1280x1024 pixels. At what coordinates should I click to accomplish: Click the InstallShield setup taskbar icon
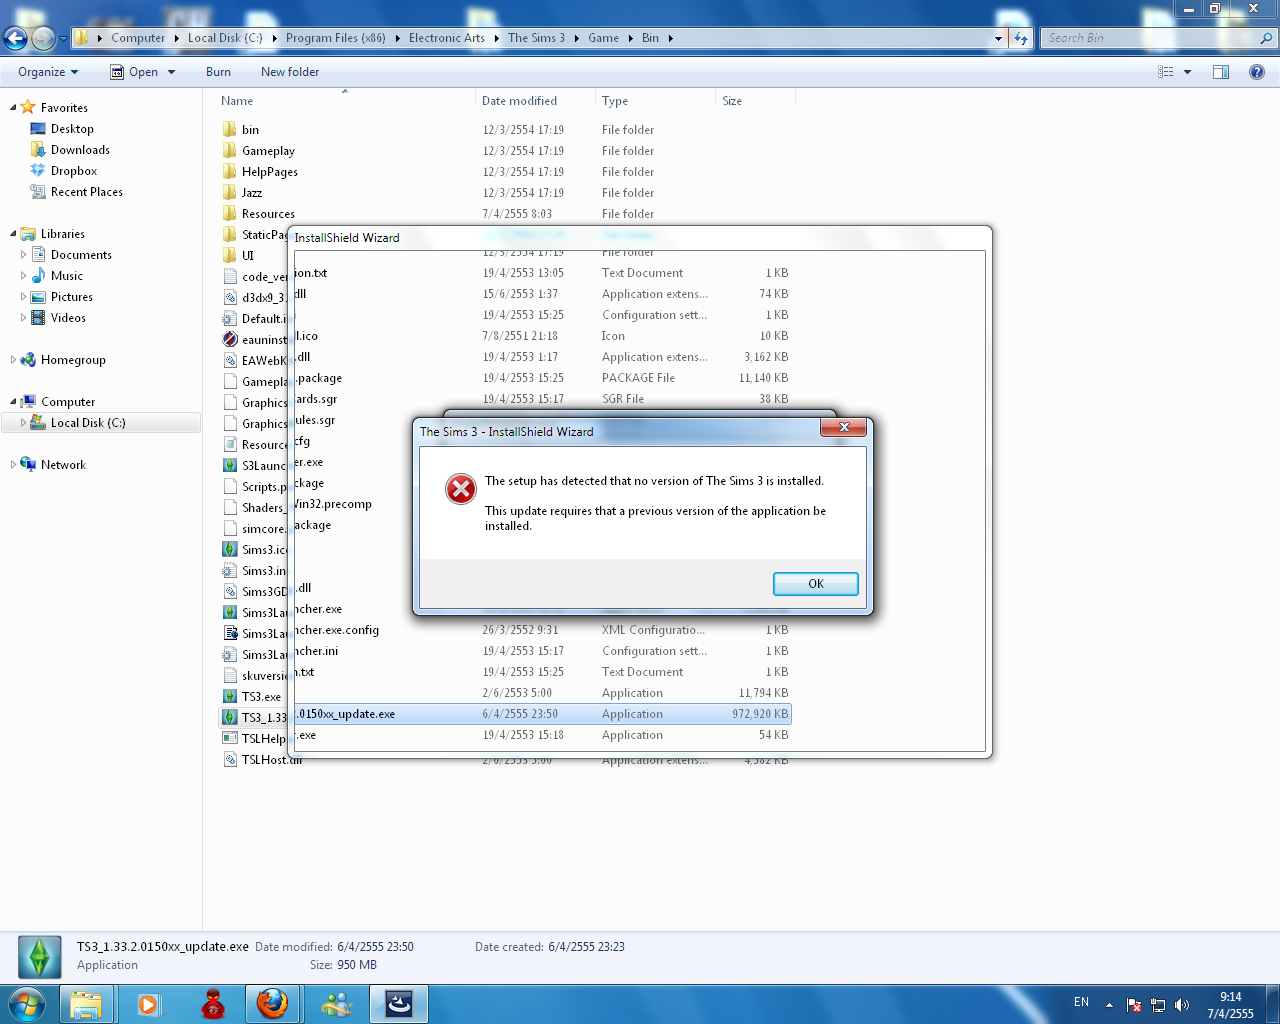399,1004
